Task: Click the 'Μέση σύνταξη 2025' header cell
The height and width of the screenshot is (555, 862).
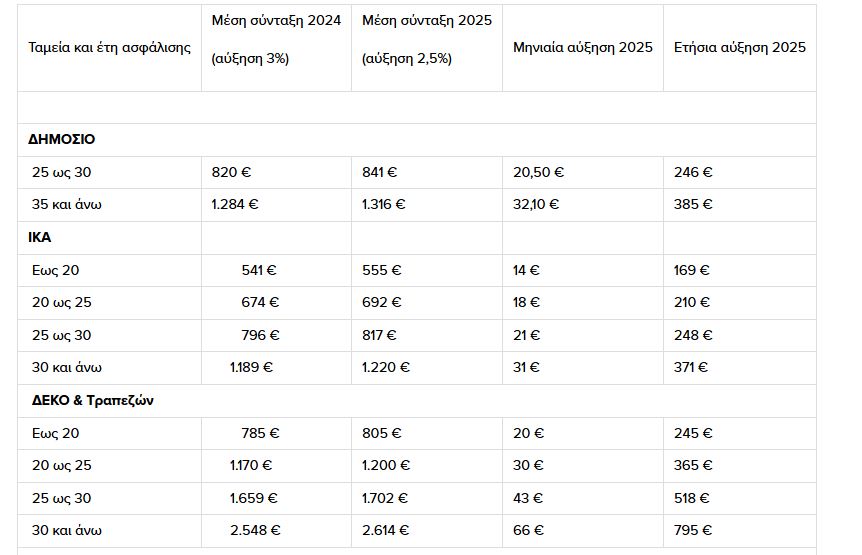Action: [427, 48]
